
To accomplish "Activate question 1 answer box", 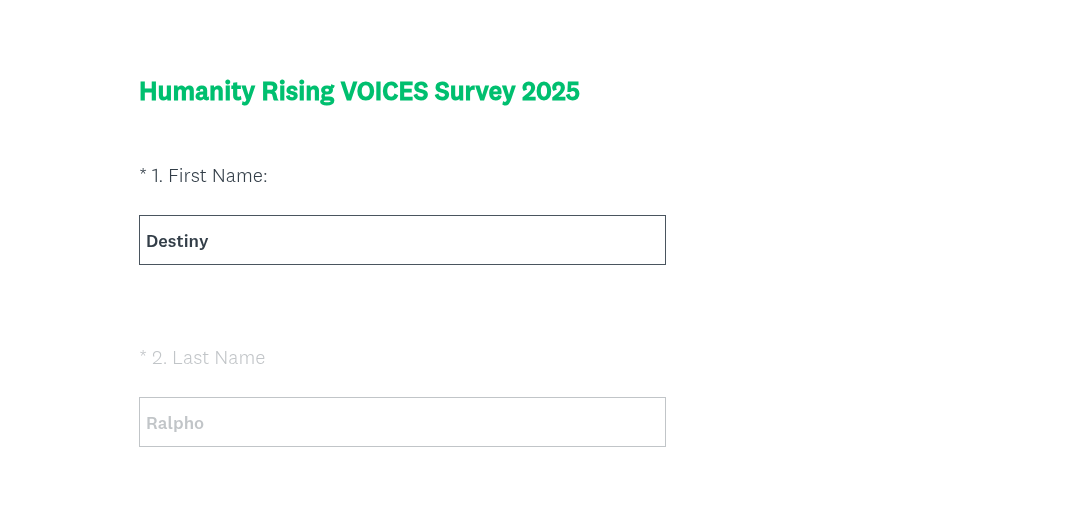I will point(402,240).
